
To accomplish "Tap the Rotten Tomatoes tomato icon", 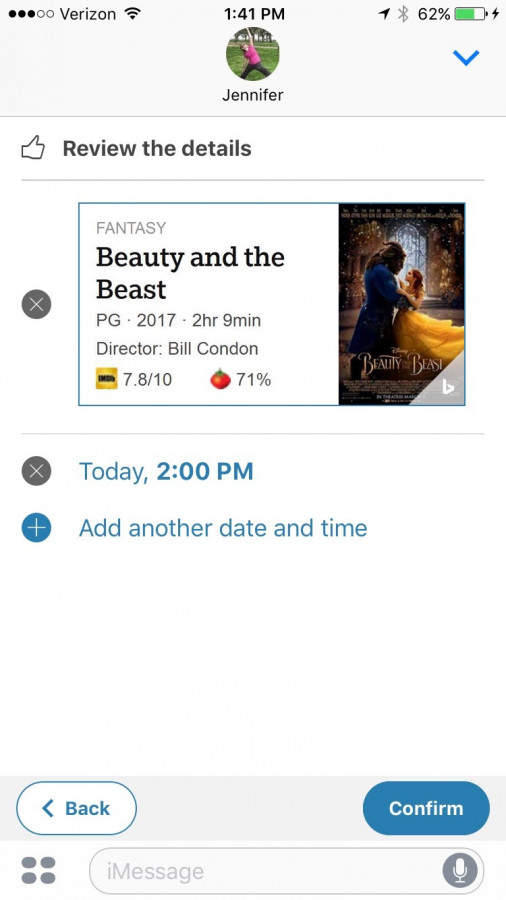I will click(x=220, y=379).
